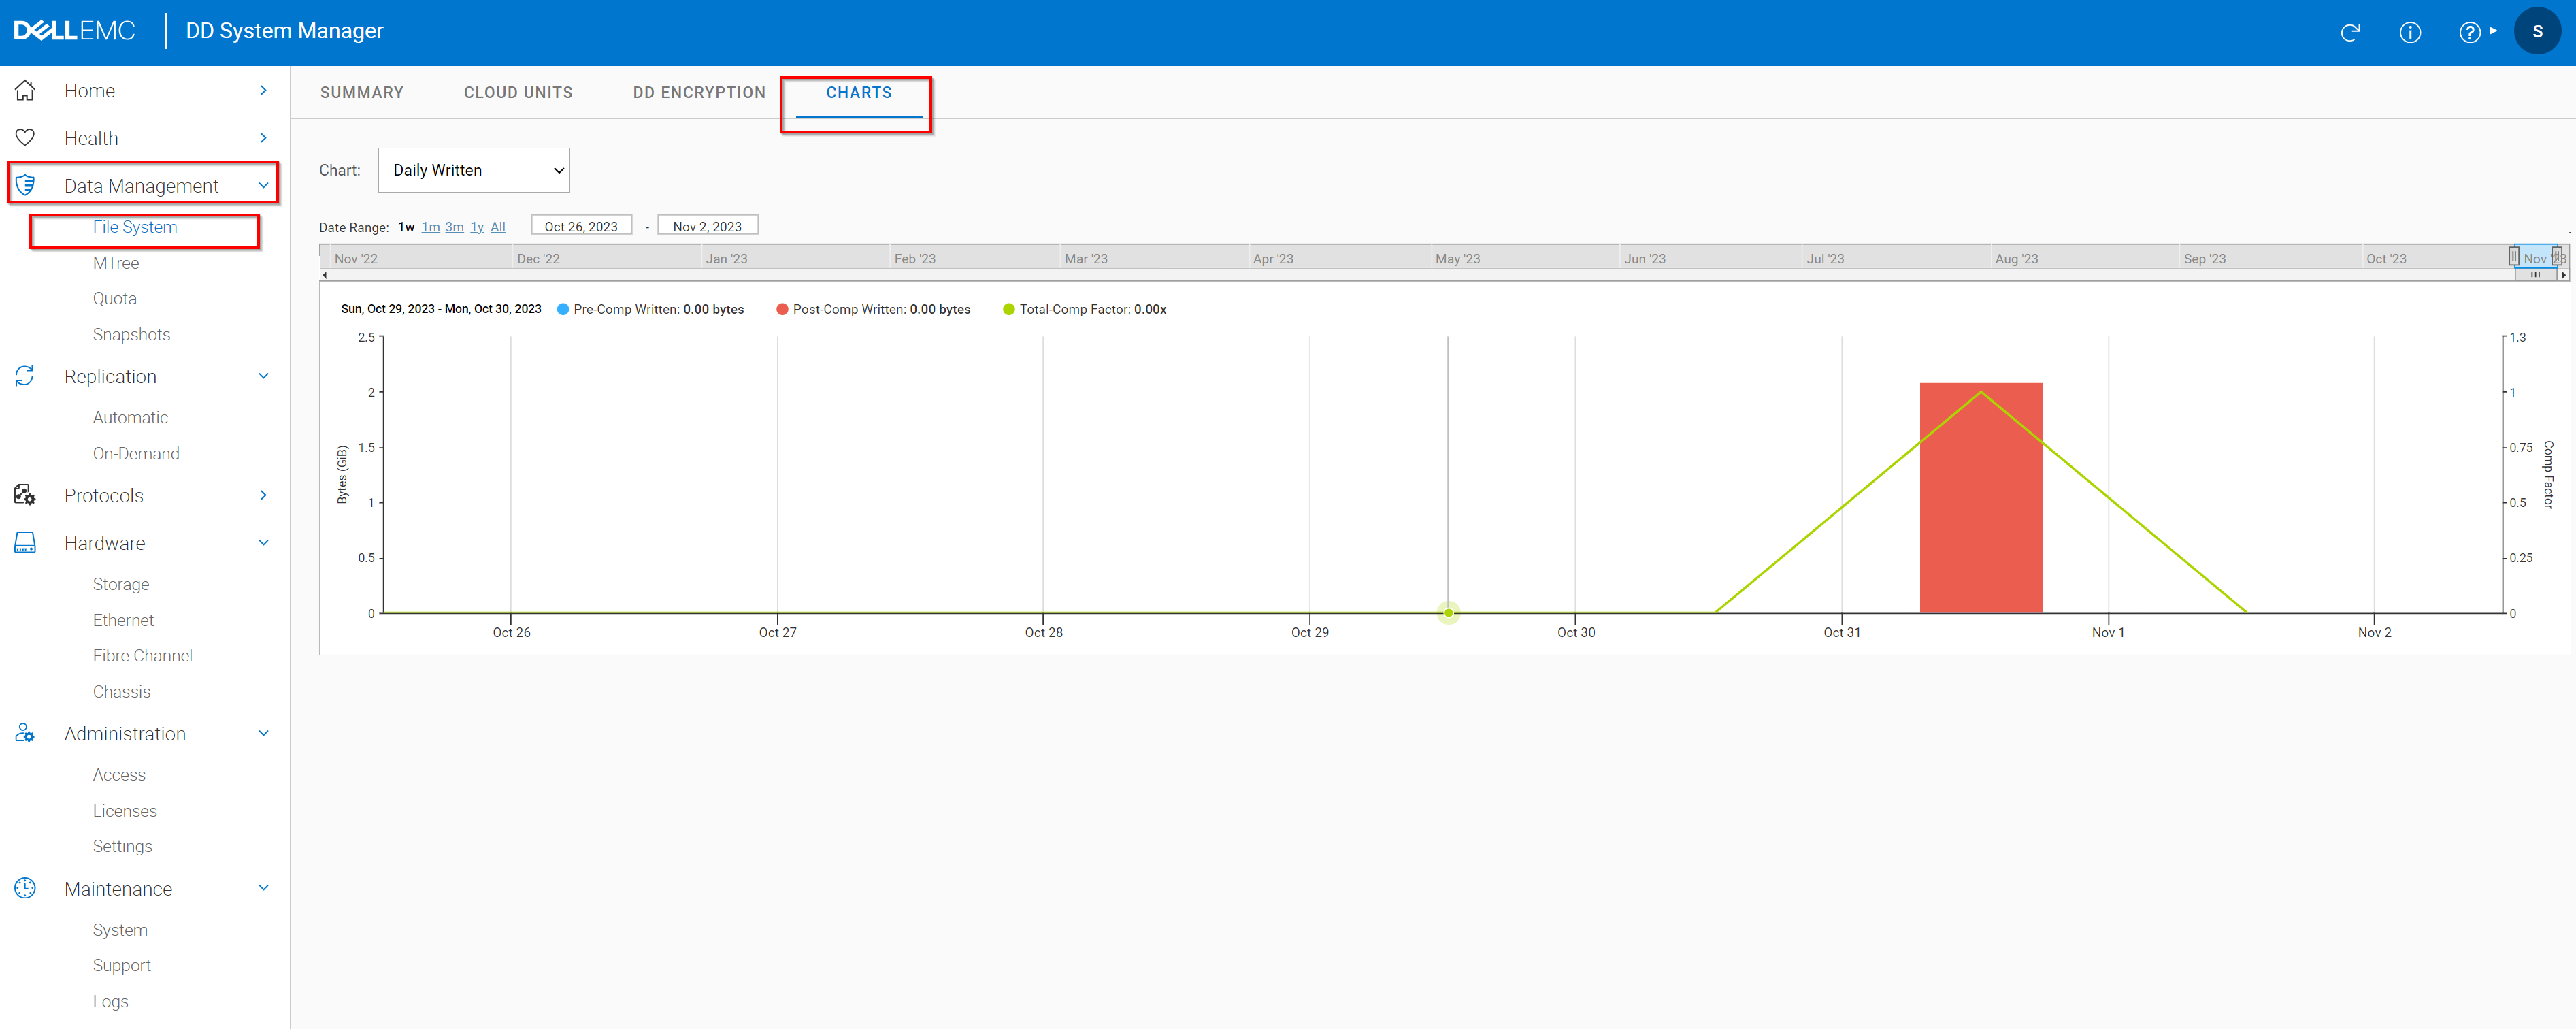Viewport: 2576px width, 1029px height.
Task: Open the DD Encryption tab
Action: [x=699, y=92]
